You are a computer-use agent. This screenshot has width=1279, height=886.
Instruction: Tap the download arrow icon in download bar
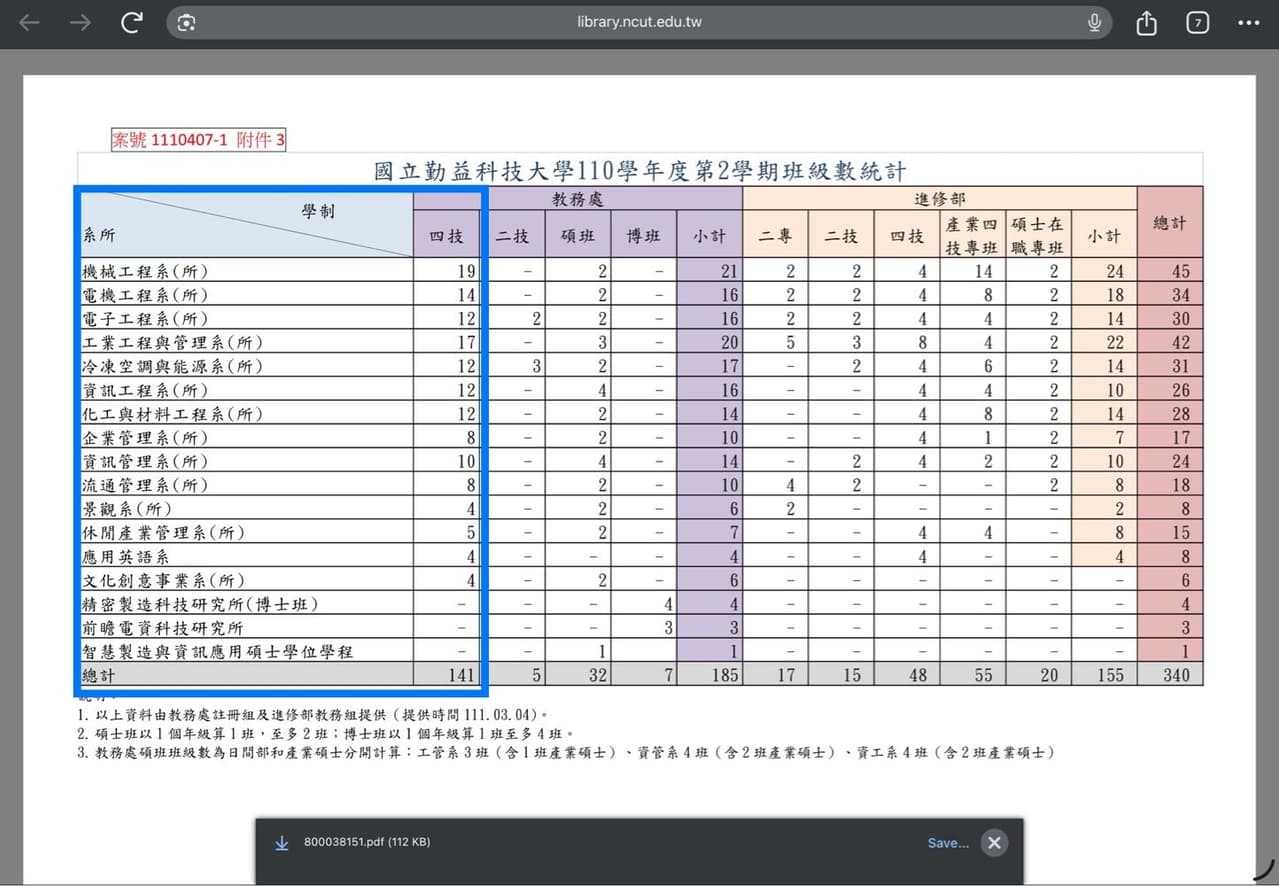pyautogui.click(x=281, y=843)
